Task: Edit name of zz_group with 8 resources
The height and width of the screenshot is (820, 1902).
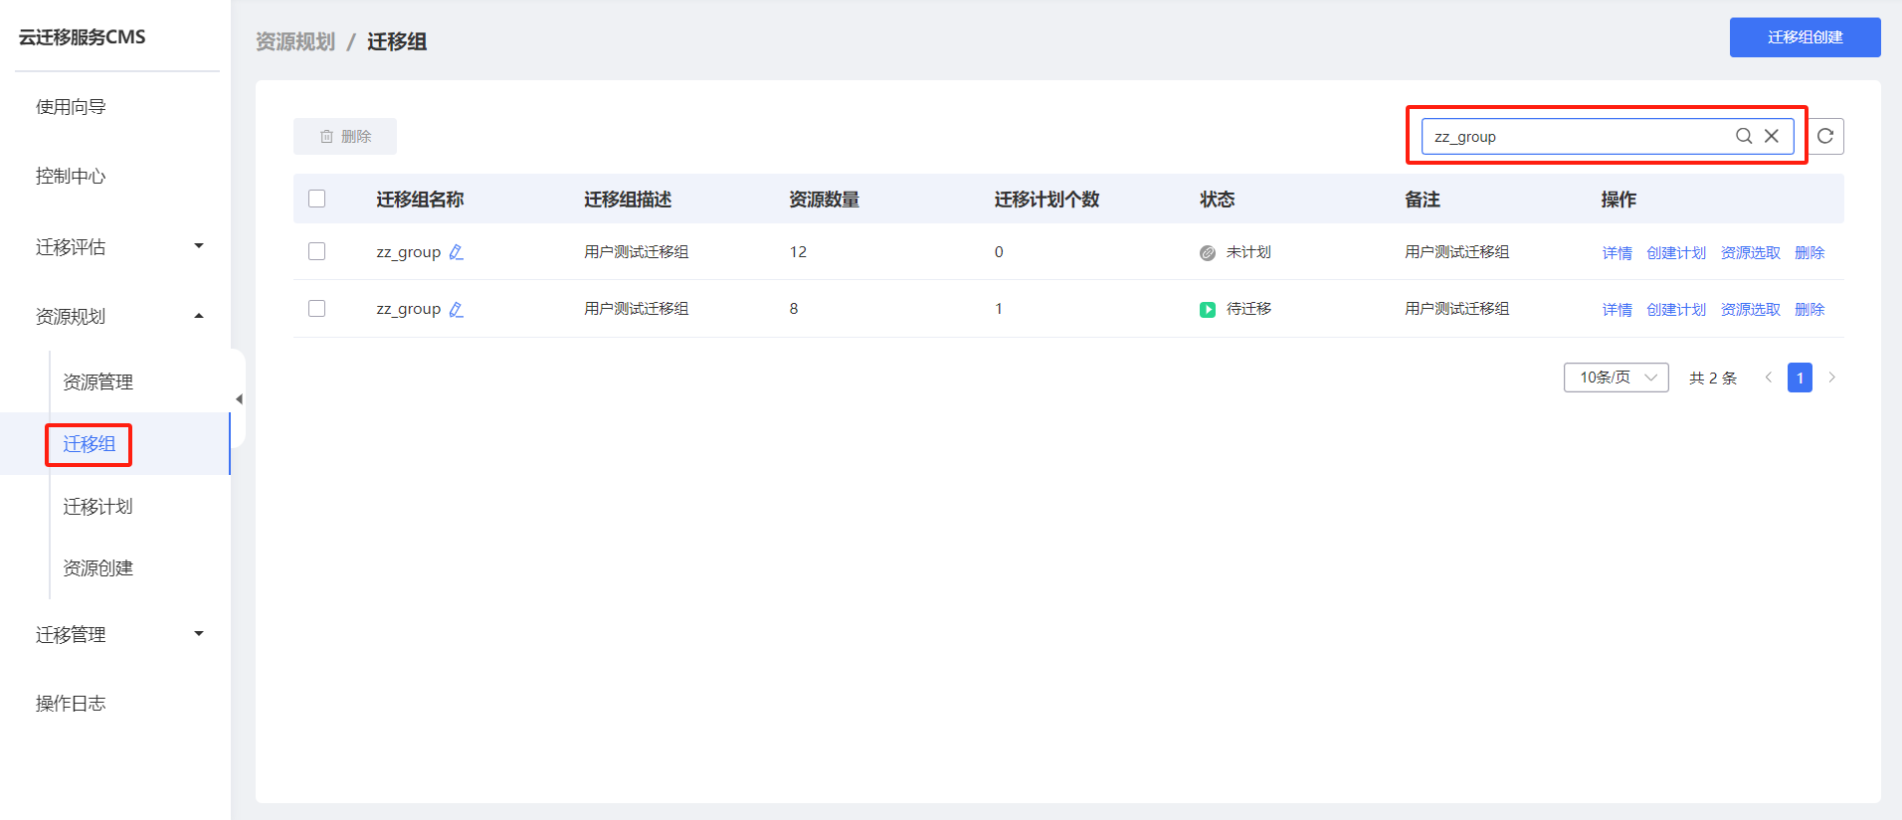Action: pyautogui.click(x=456, y=309)
